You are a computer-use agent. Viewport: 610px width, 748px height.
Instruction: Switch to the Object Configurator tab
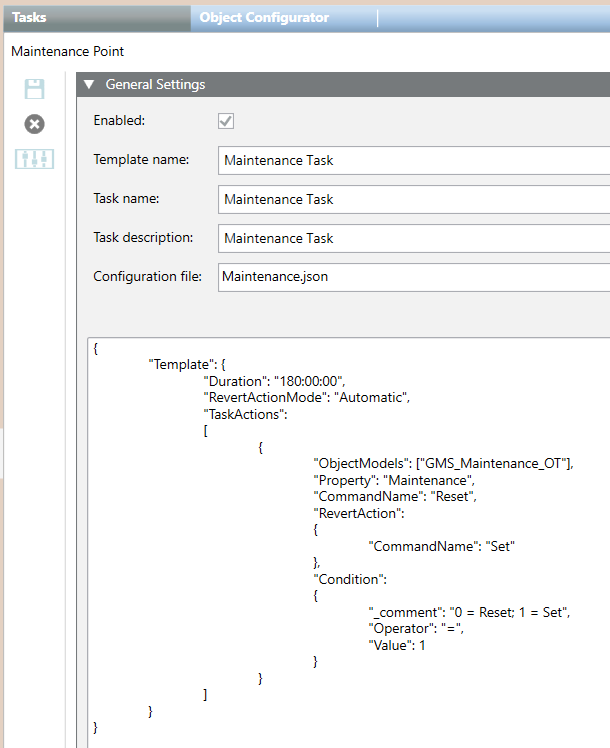(x=264, y=17)
